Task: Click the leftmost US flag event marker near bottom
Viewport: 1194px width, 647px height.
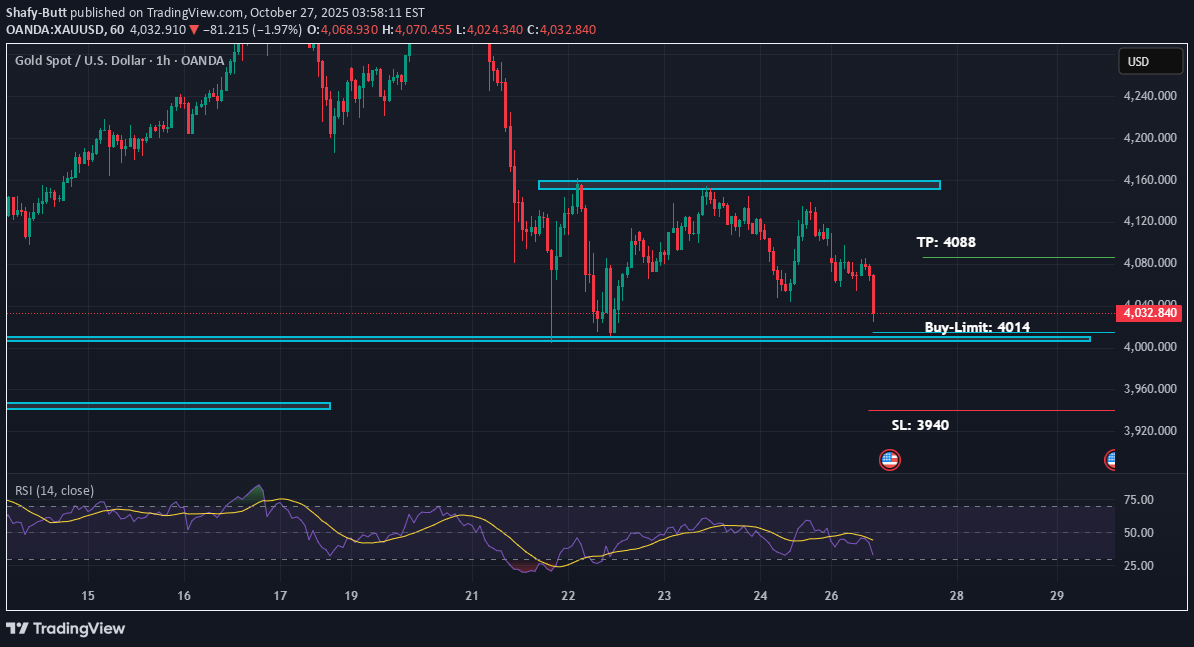Action: (889, 459)
